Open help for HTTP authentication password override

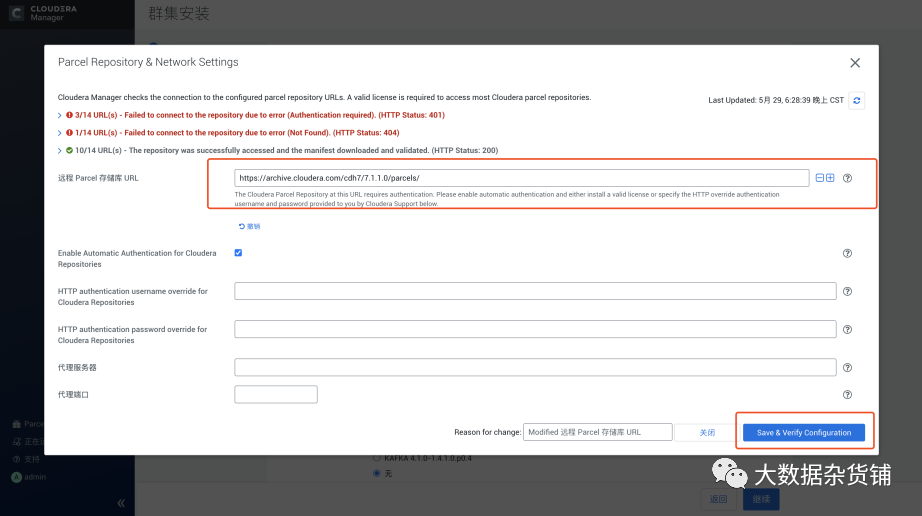pyautogui.click(x=847, y=330)
